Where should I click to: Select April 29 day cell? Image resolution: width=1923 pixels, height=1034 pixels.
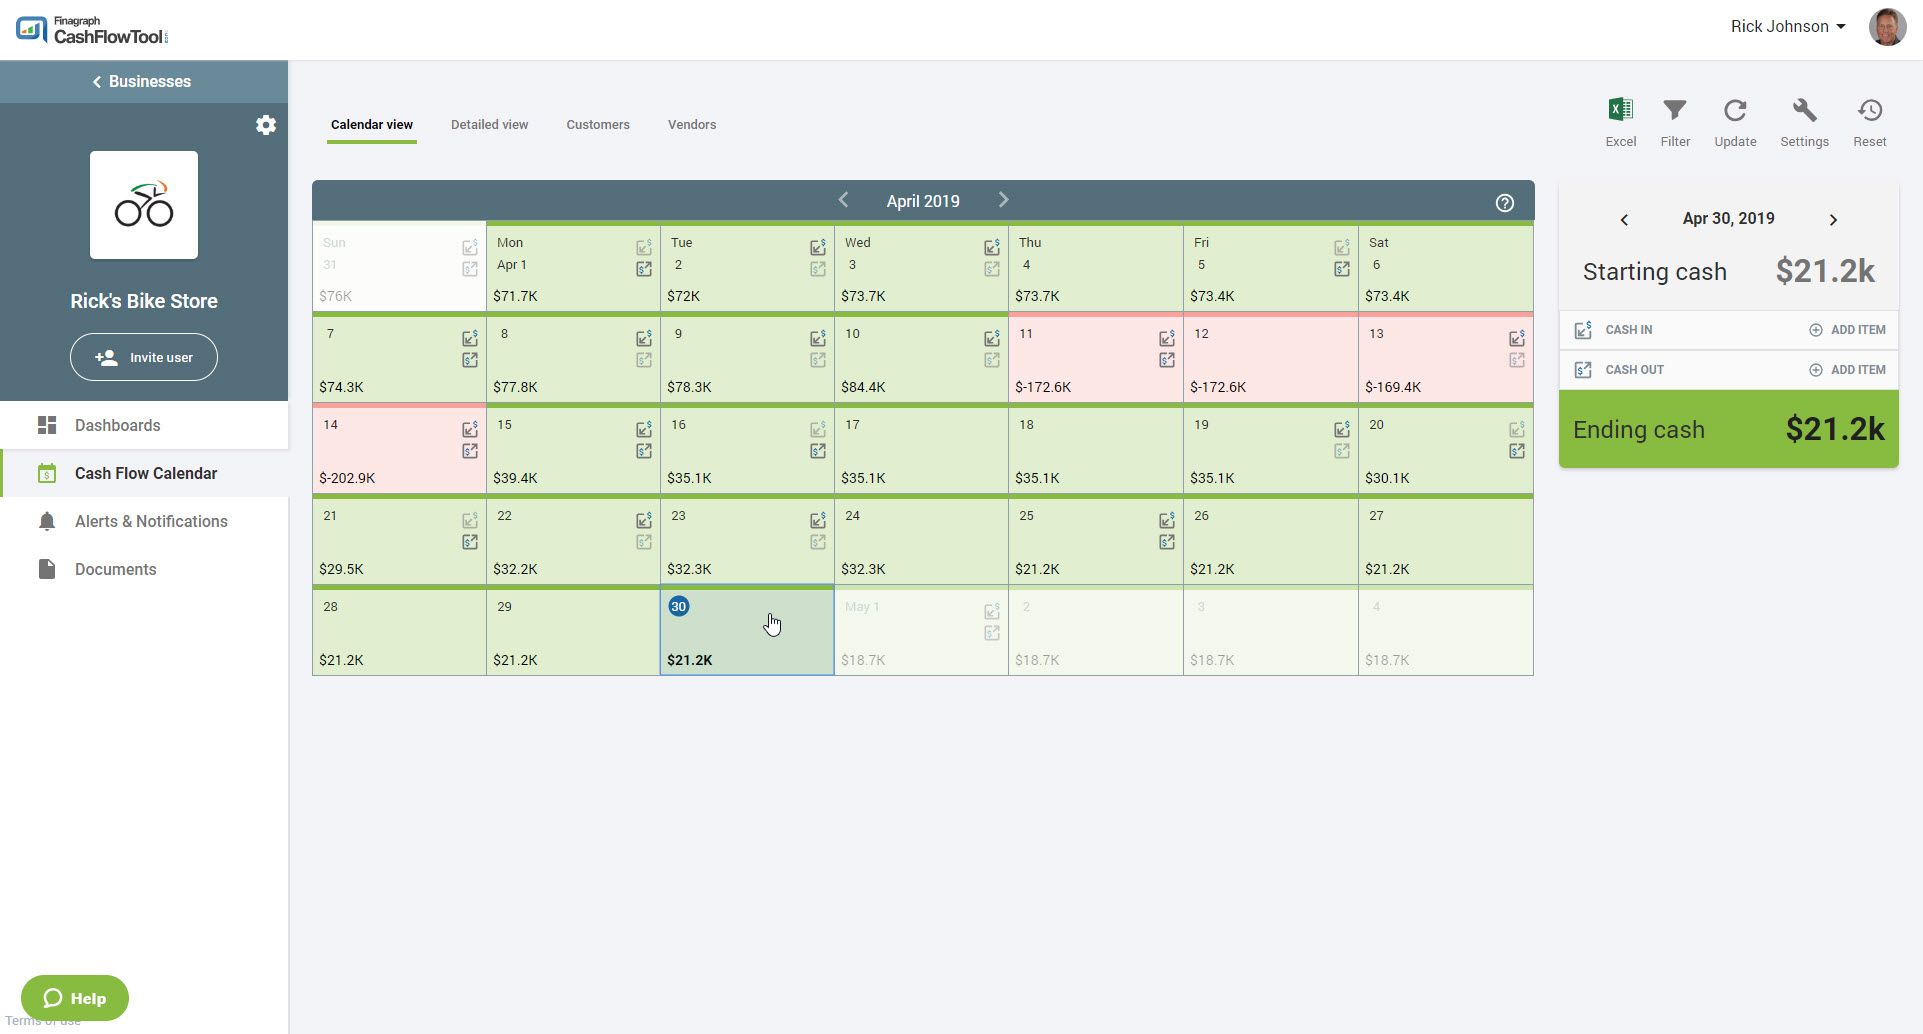pos(573,631)
